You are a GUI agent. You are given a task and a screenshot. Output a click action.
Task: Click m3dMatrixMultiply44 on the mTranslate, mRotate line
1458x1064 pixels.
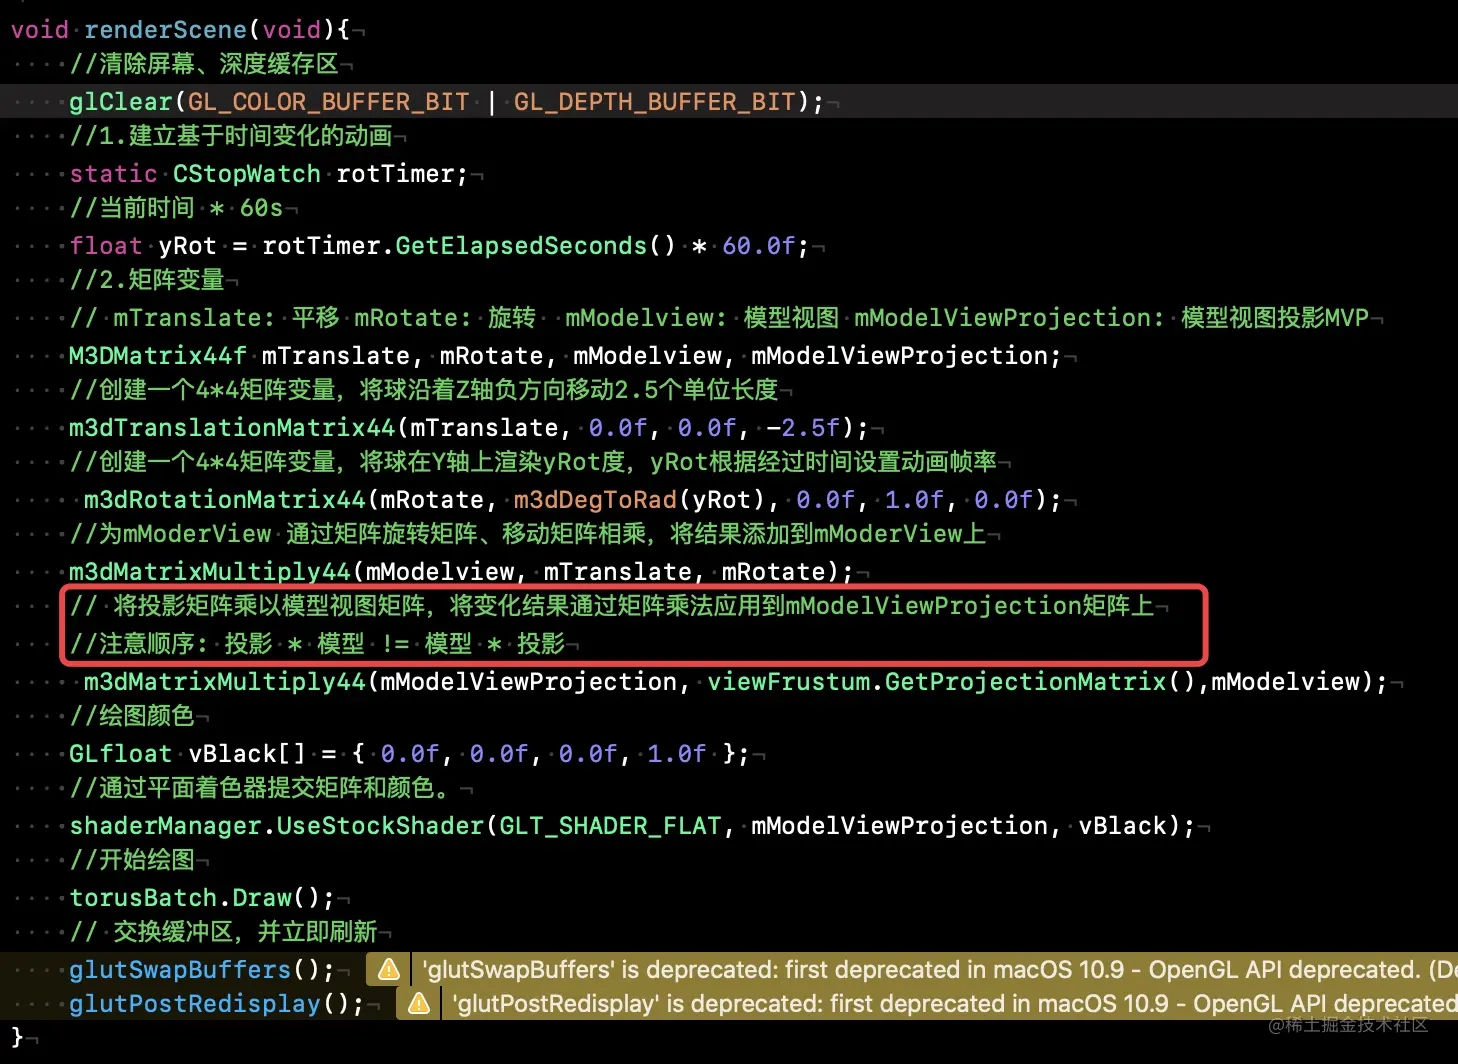tap(210, 571)
